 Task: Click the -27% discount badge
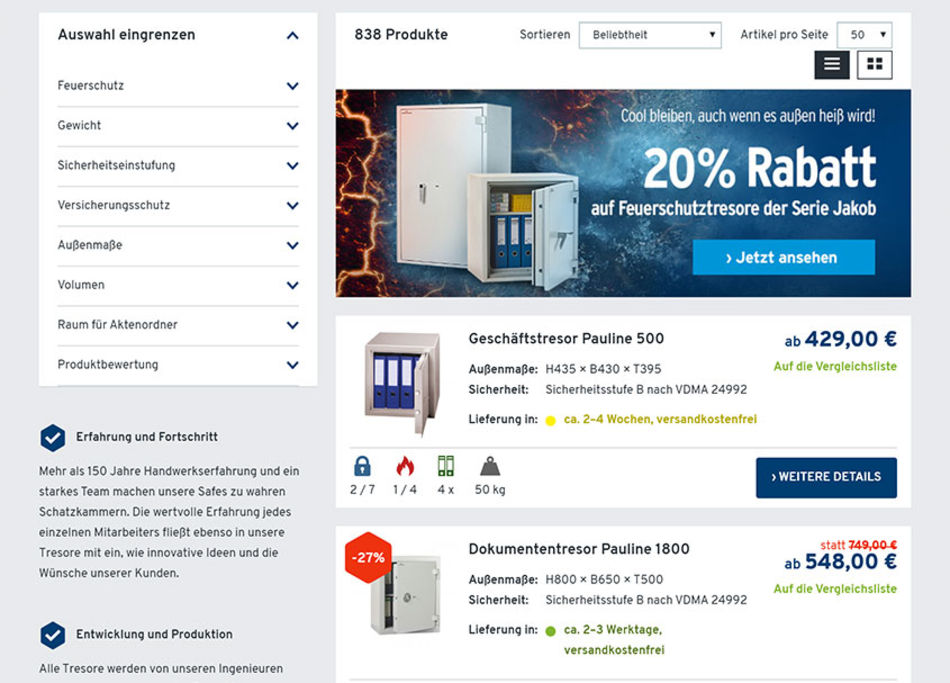coord(368,557)
